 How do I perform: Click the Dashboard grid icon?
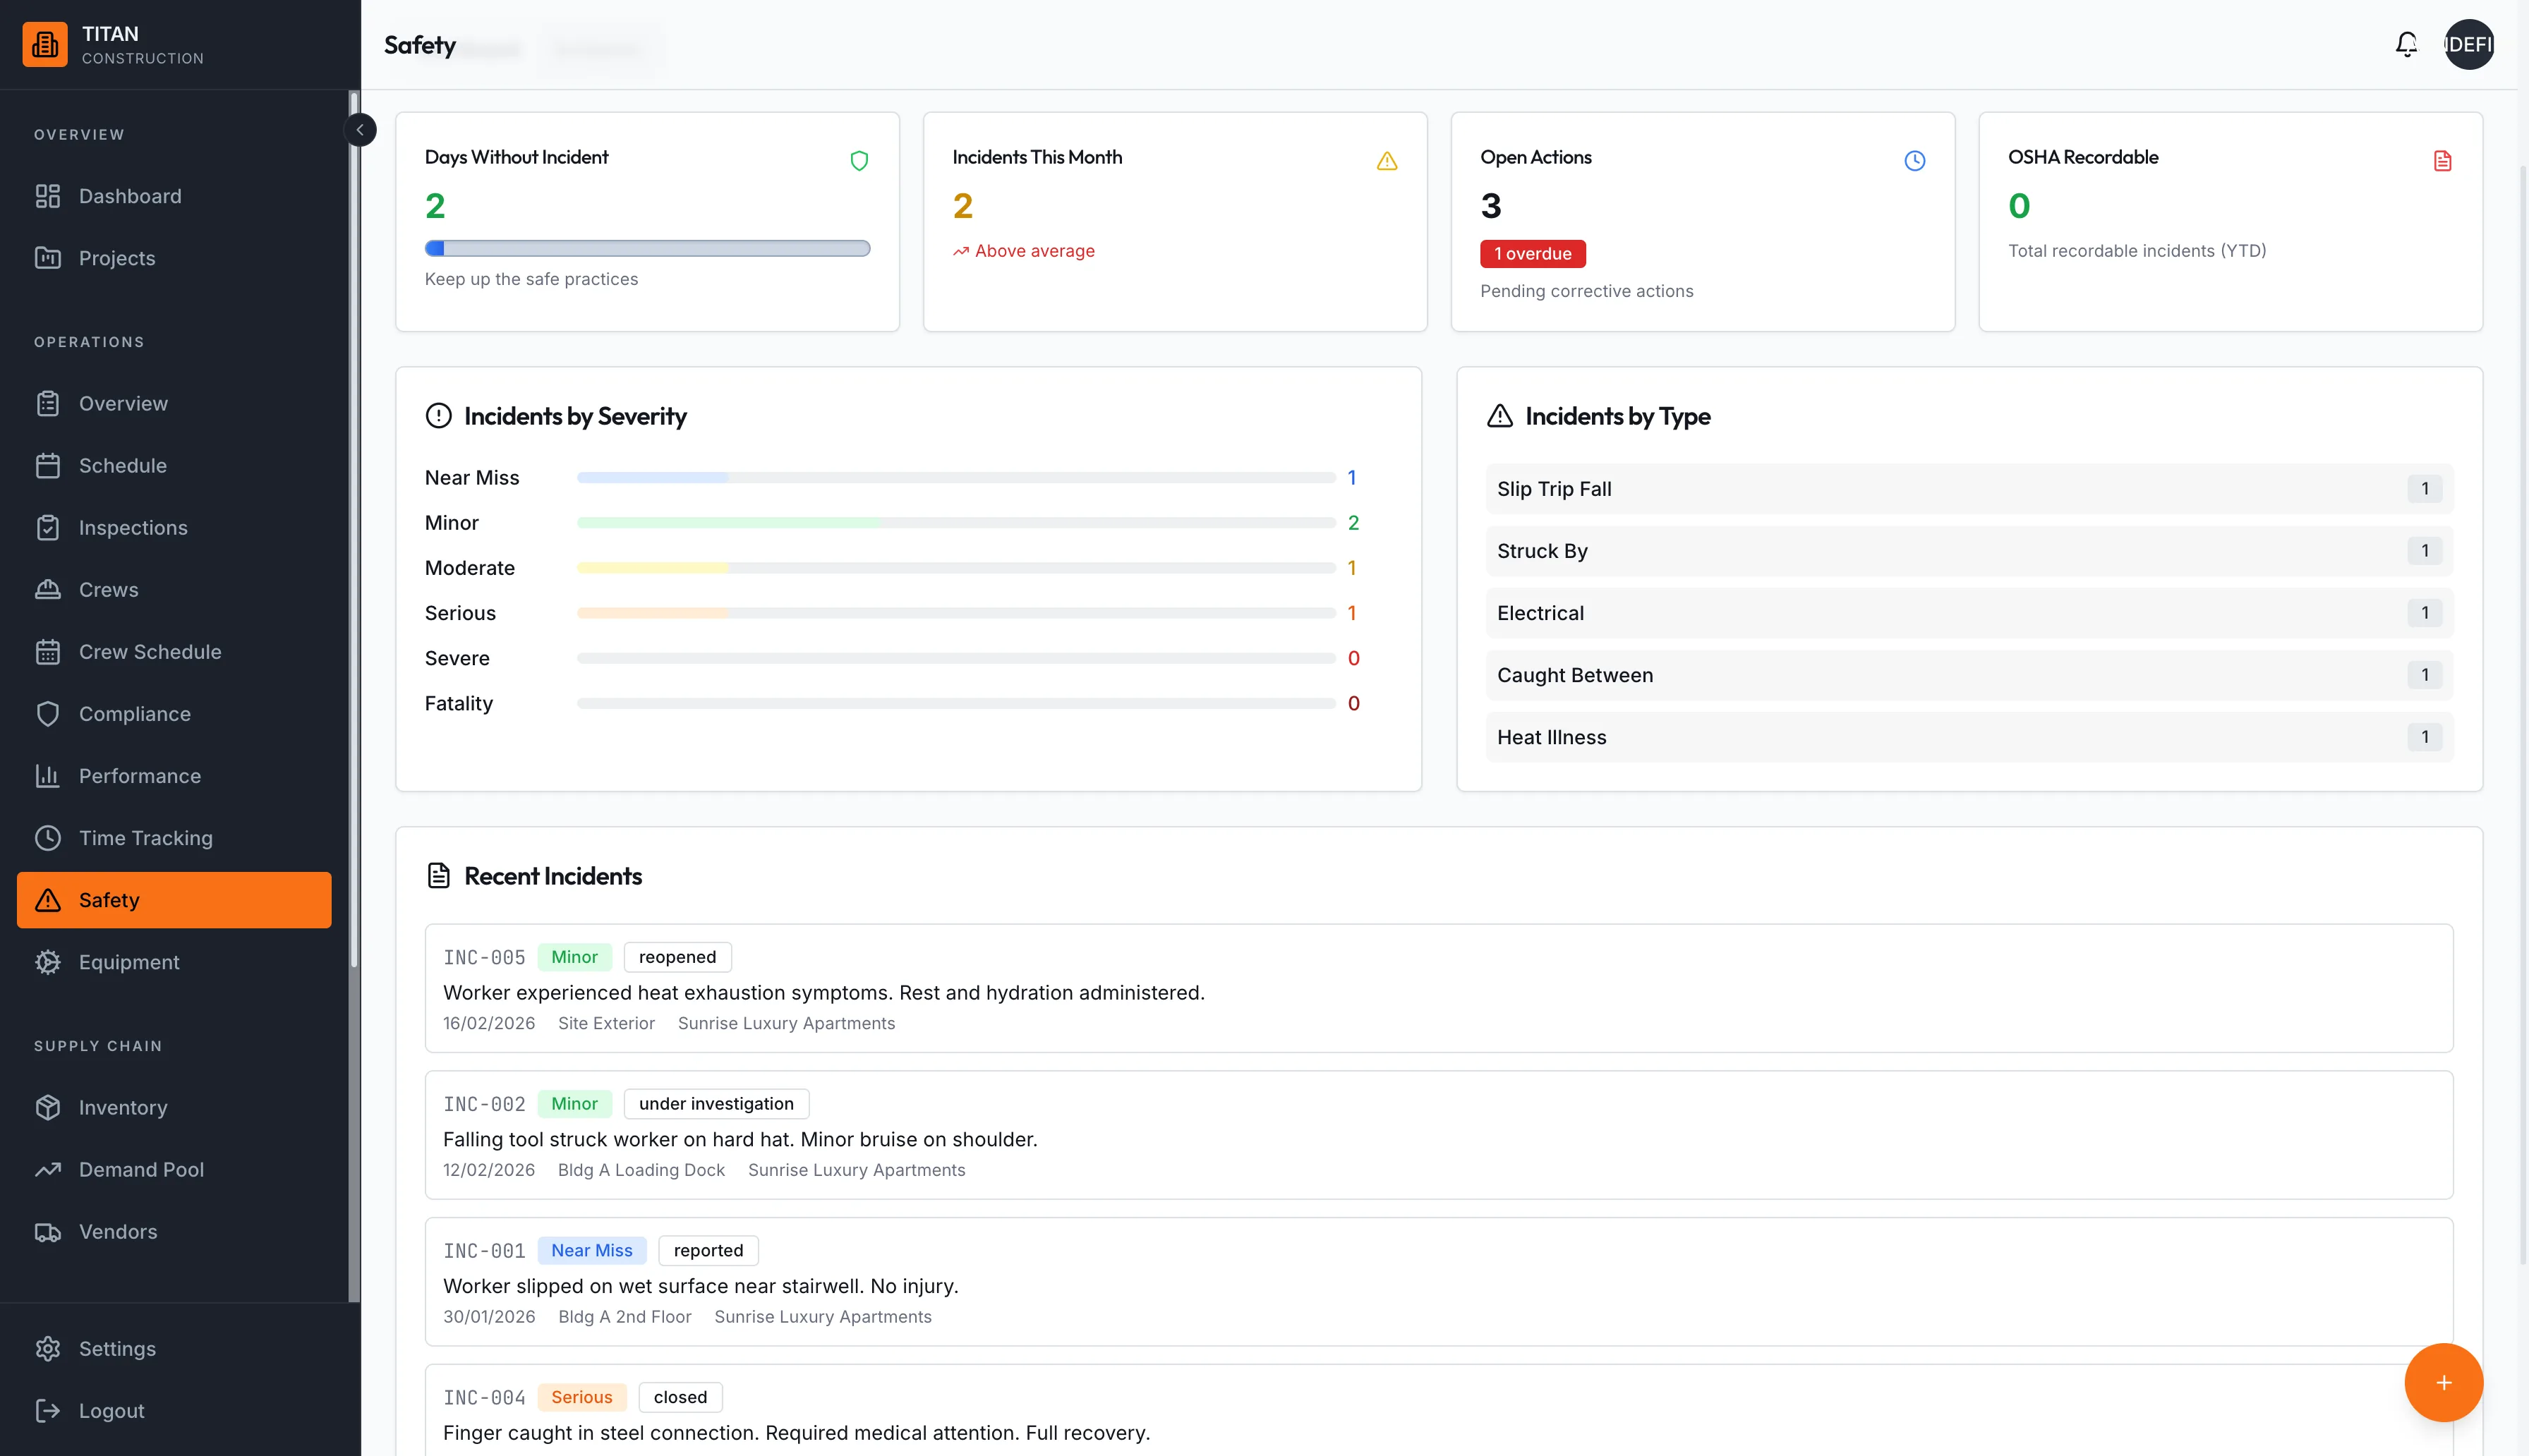pos(48,196)
